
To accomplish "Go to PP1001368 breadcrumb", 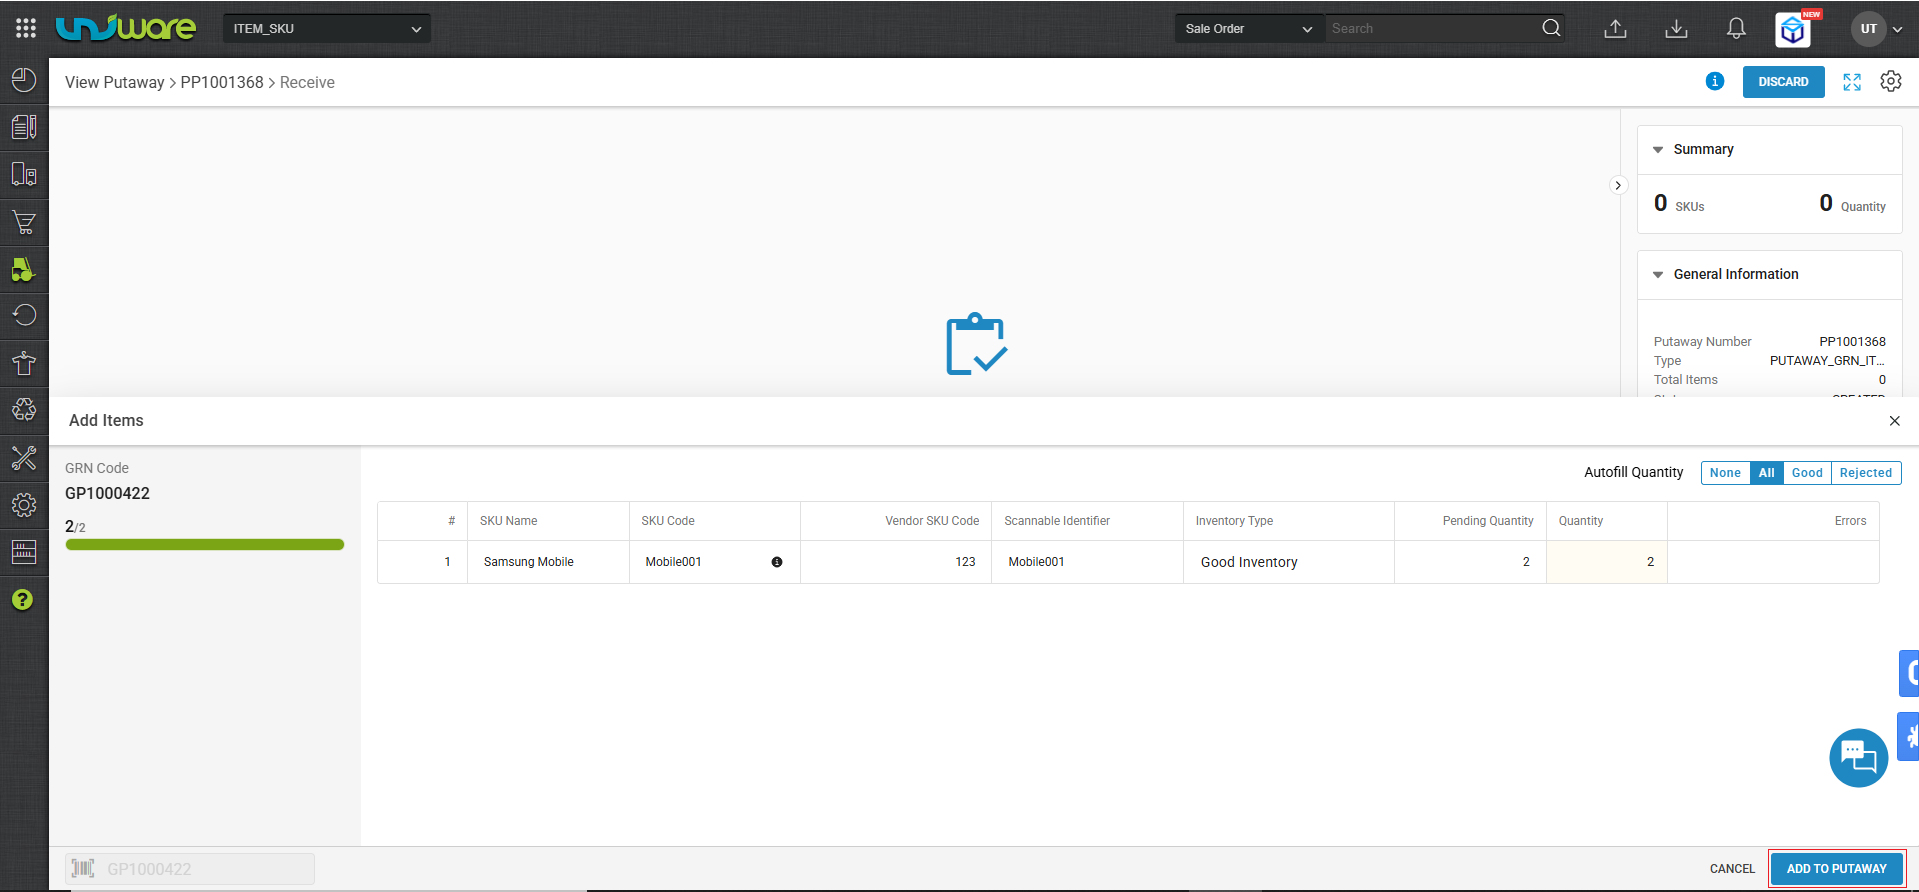I will point(222,83).
